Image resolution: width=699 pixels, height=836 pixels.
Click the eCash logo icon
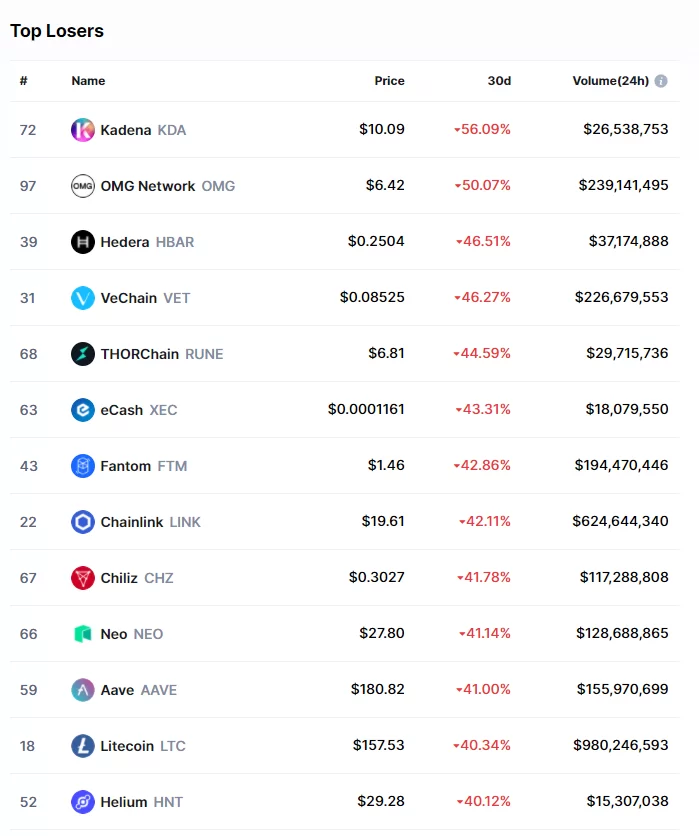click(83, 410)
